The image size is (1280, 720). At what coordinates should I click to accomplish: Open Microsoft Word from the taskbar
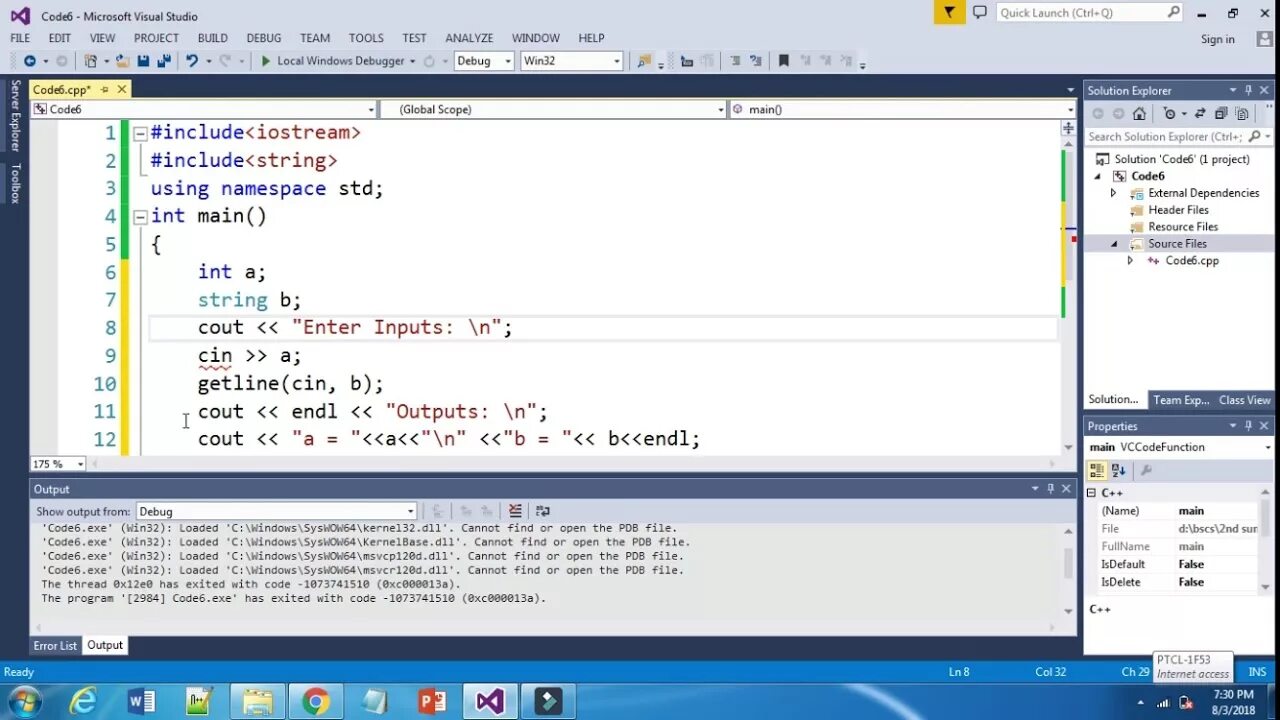[141, 702]
